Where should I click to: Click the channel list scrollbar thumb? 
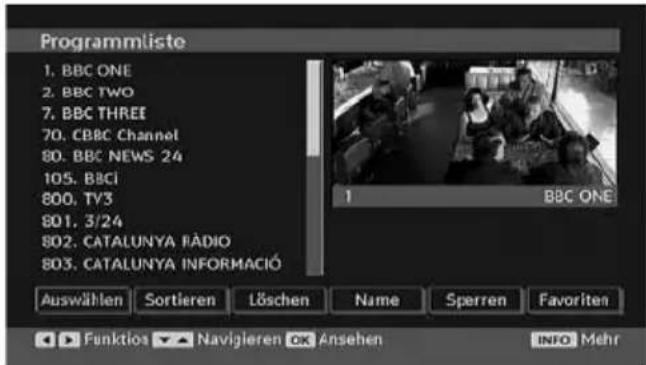[315, 109]
